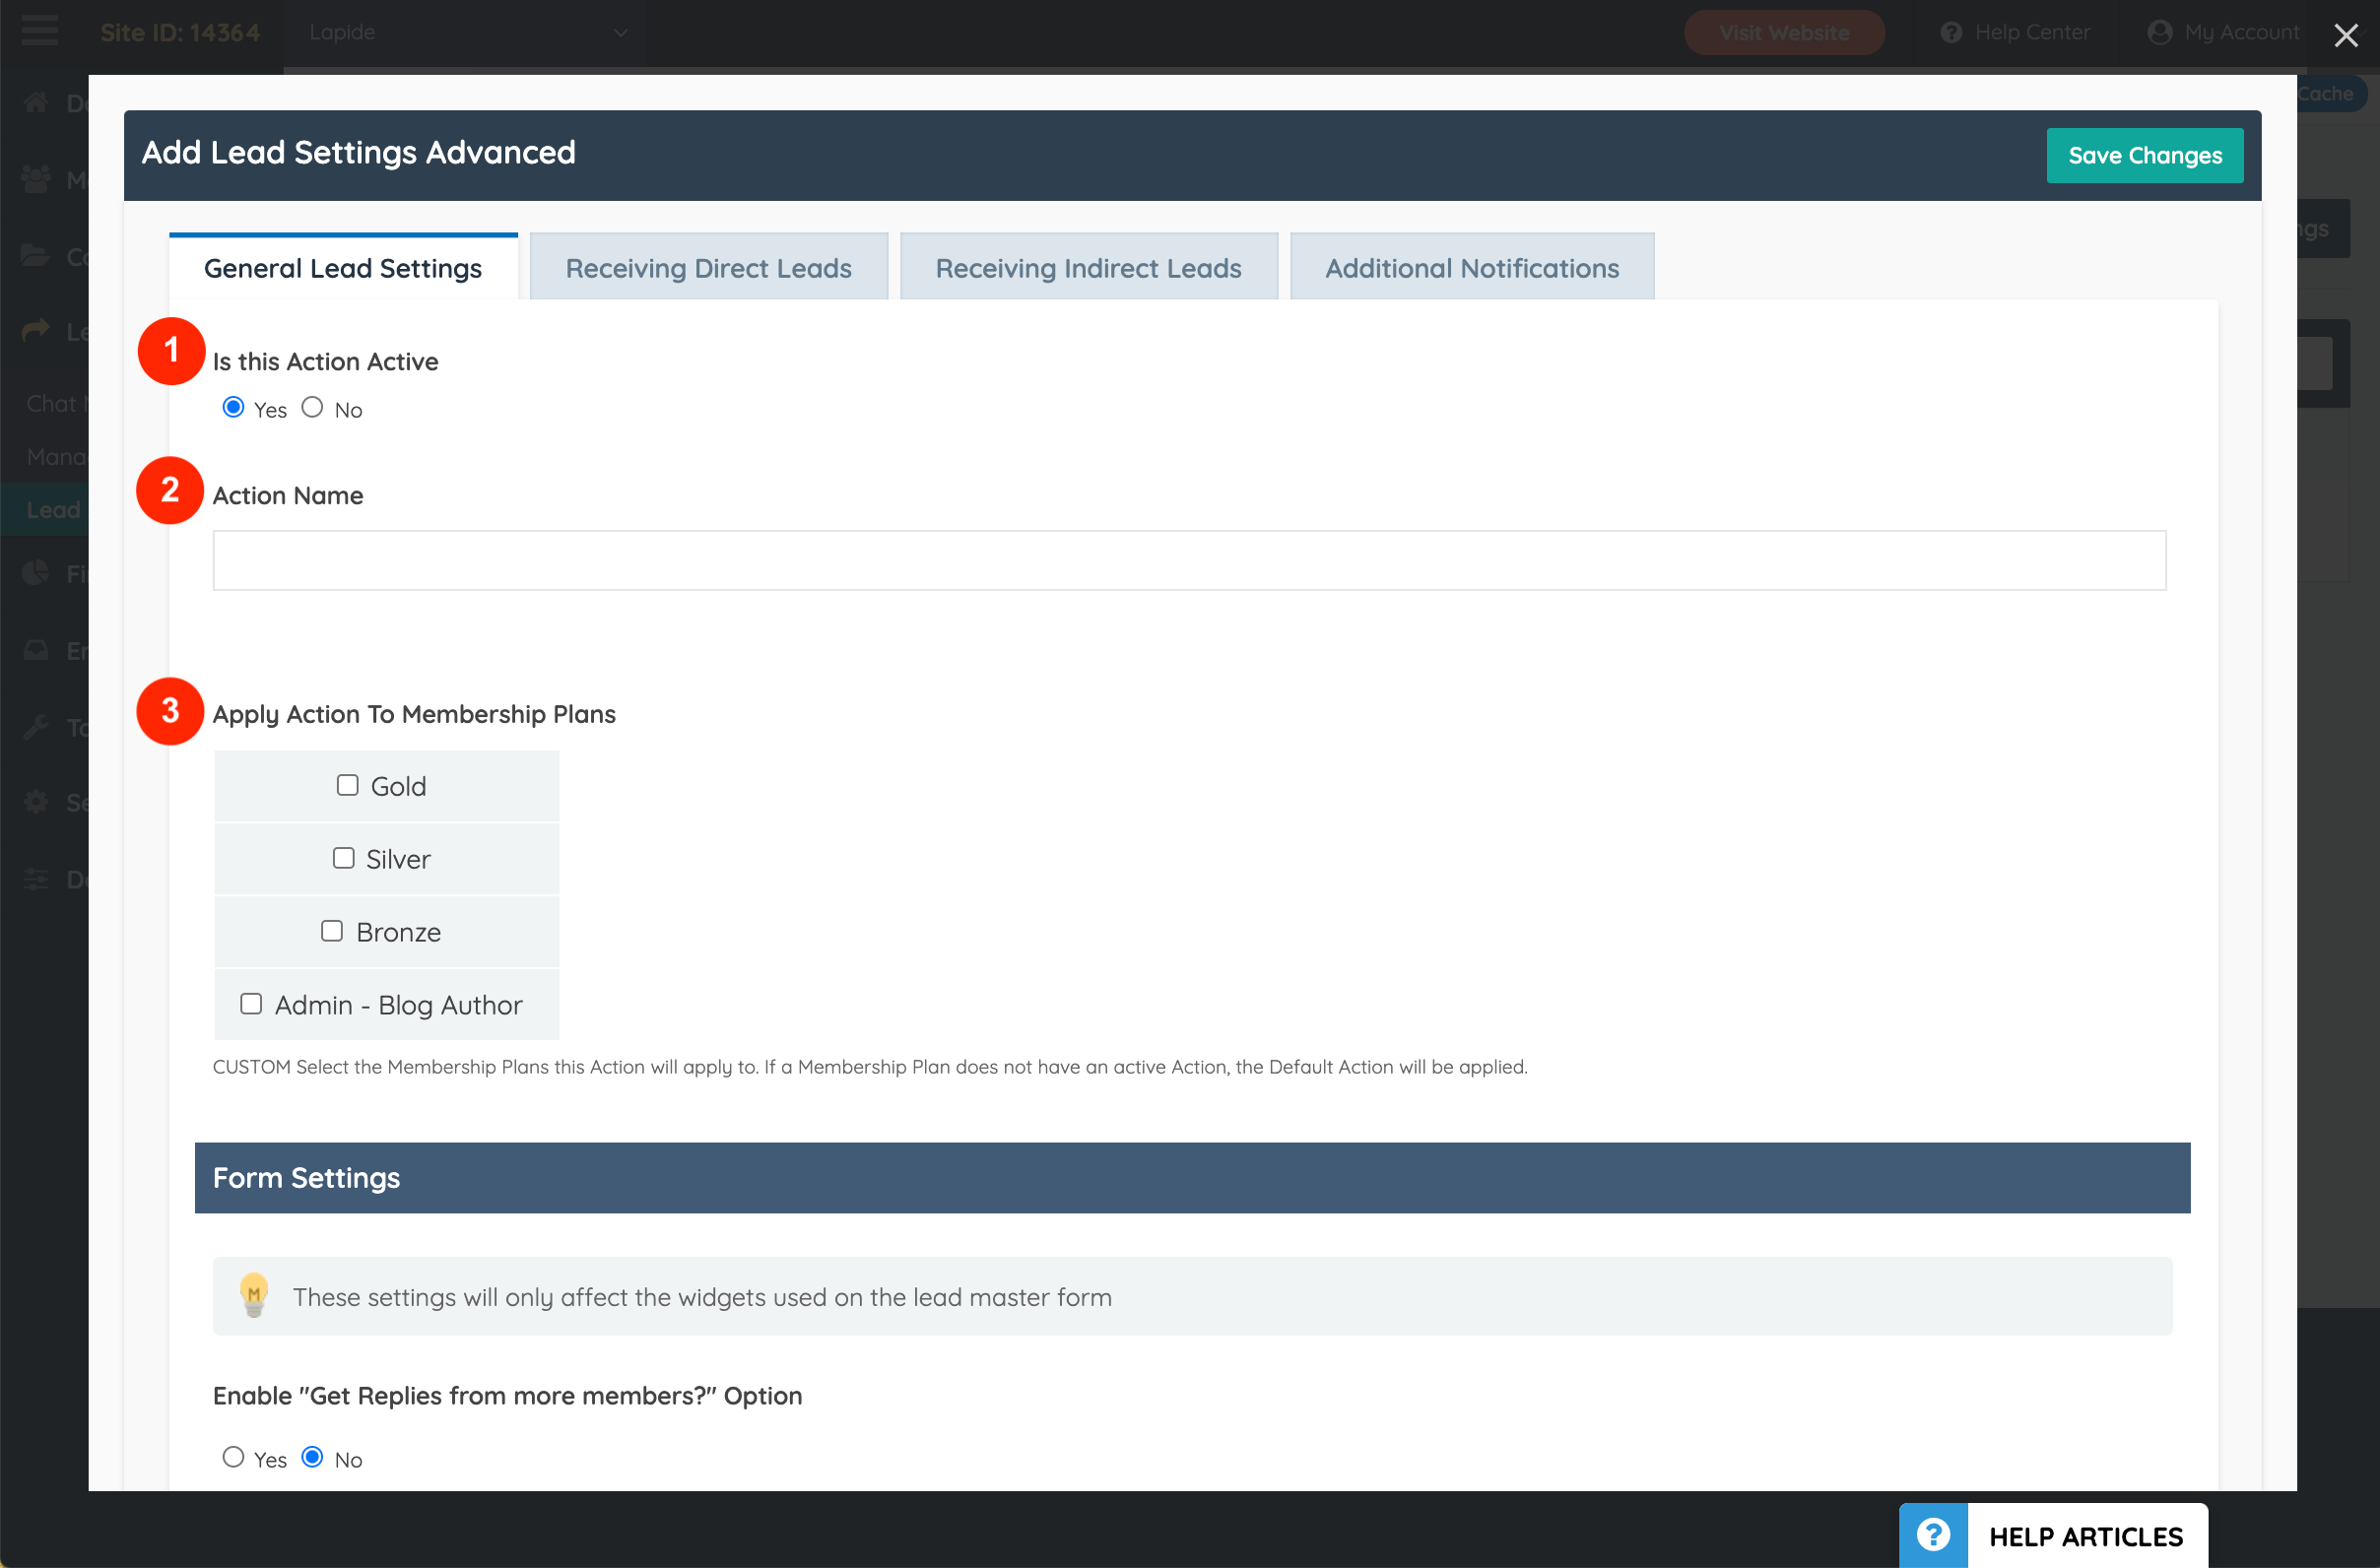The width and height of the screenshot is (2380, 1568).
Task: Click the Help Center question icon
Action: point(1950,32)
